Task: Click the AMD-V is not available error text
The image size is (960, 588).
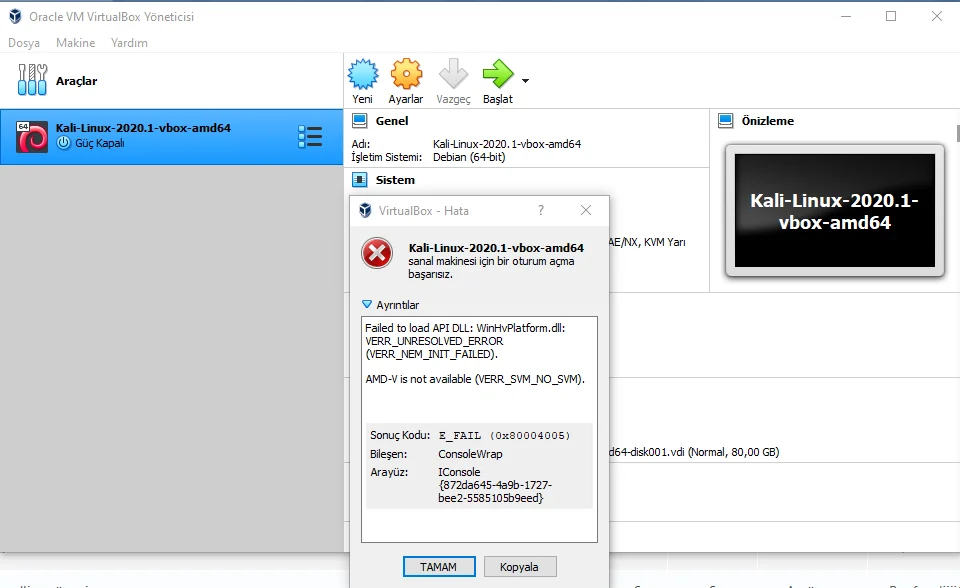Action: tap(475, 379)
